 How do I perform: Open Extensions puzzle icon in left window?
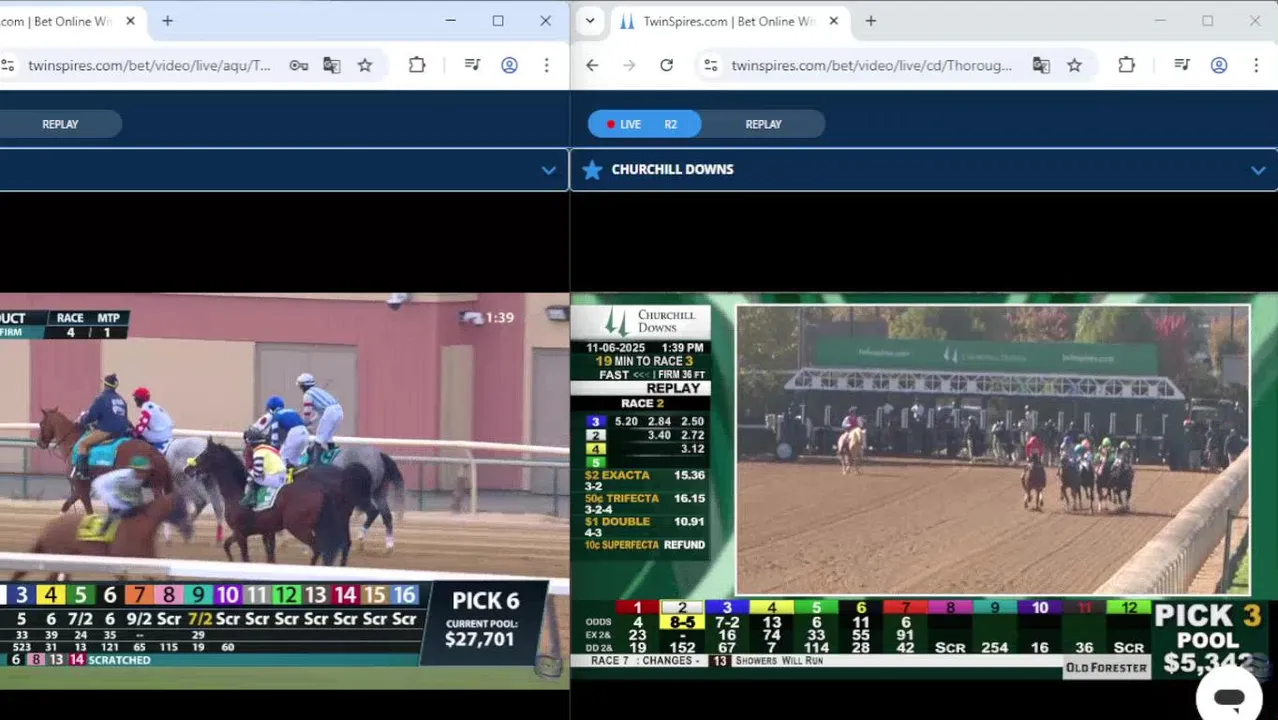click(x=417, y=65)
